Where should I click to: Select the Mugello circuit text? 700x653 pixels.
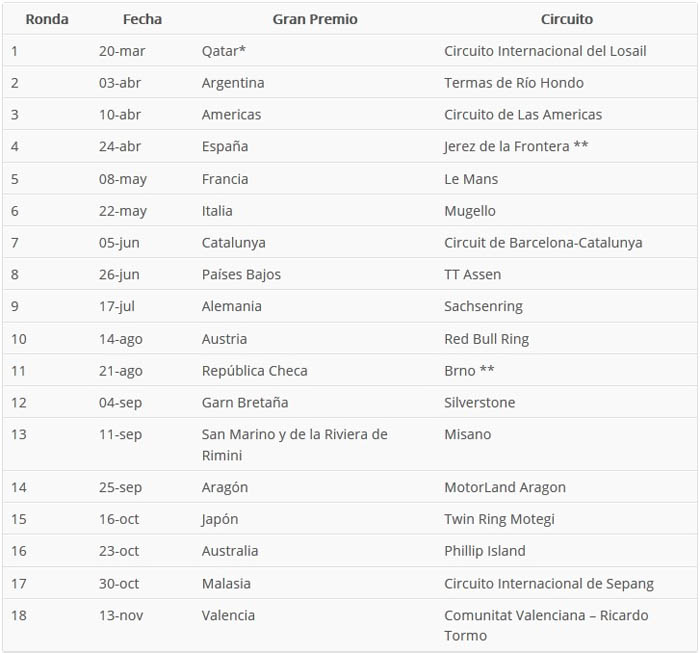[x=470, y=211]
